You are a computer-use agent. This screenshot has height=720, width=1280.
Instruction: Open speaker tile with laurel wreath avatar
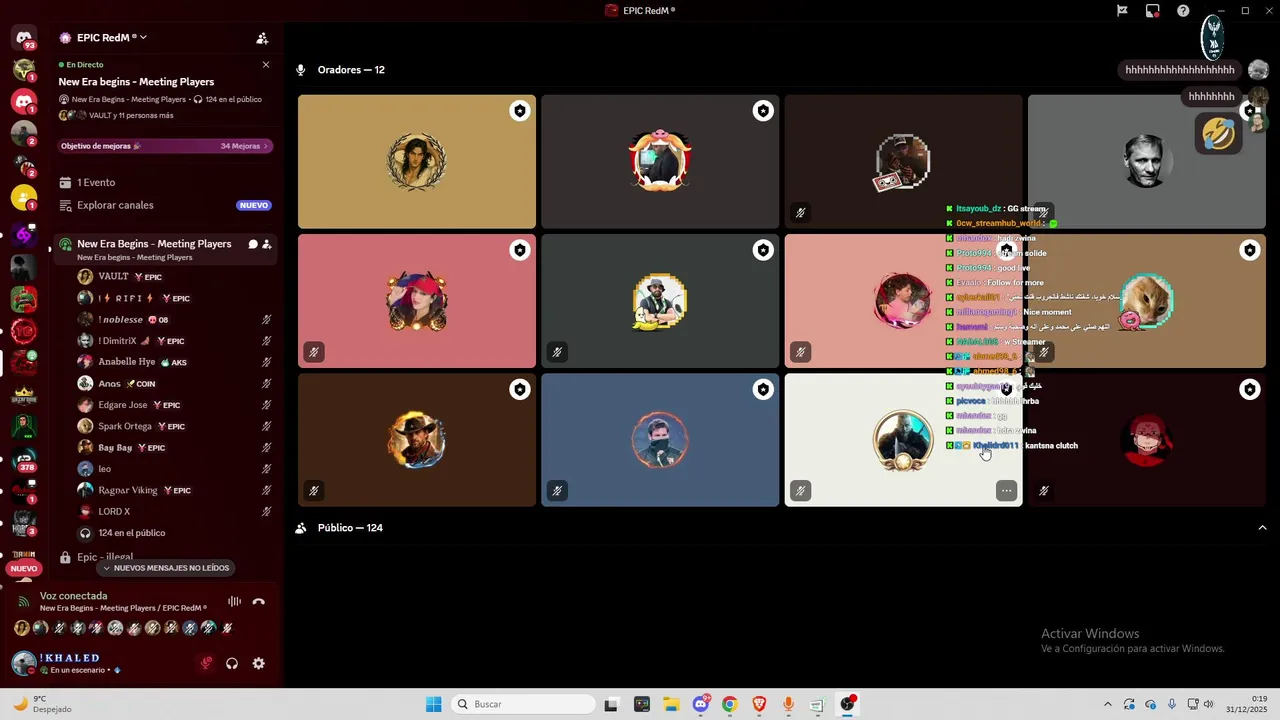pyautogui.click(x=417, y=162)
